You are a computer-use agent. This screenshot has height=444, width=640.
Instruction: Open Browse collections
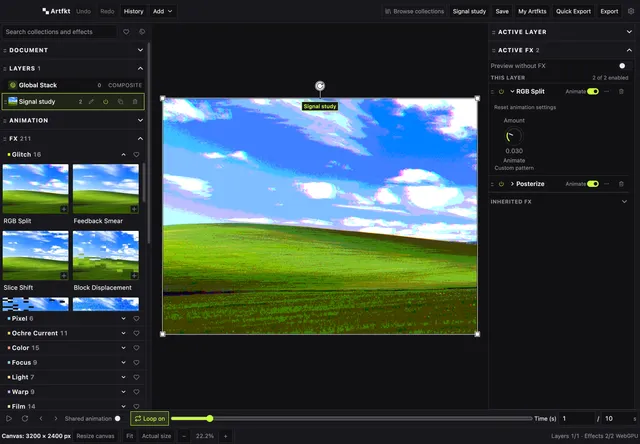414,11
